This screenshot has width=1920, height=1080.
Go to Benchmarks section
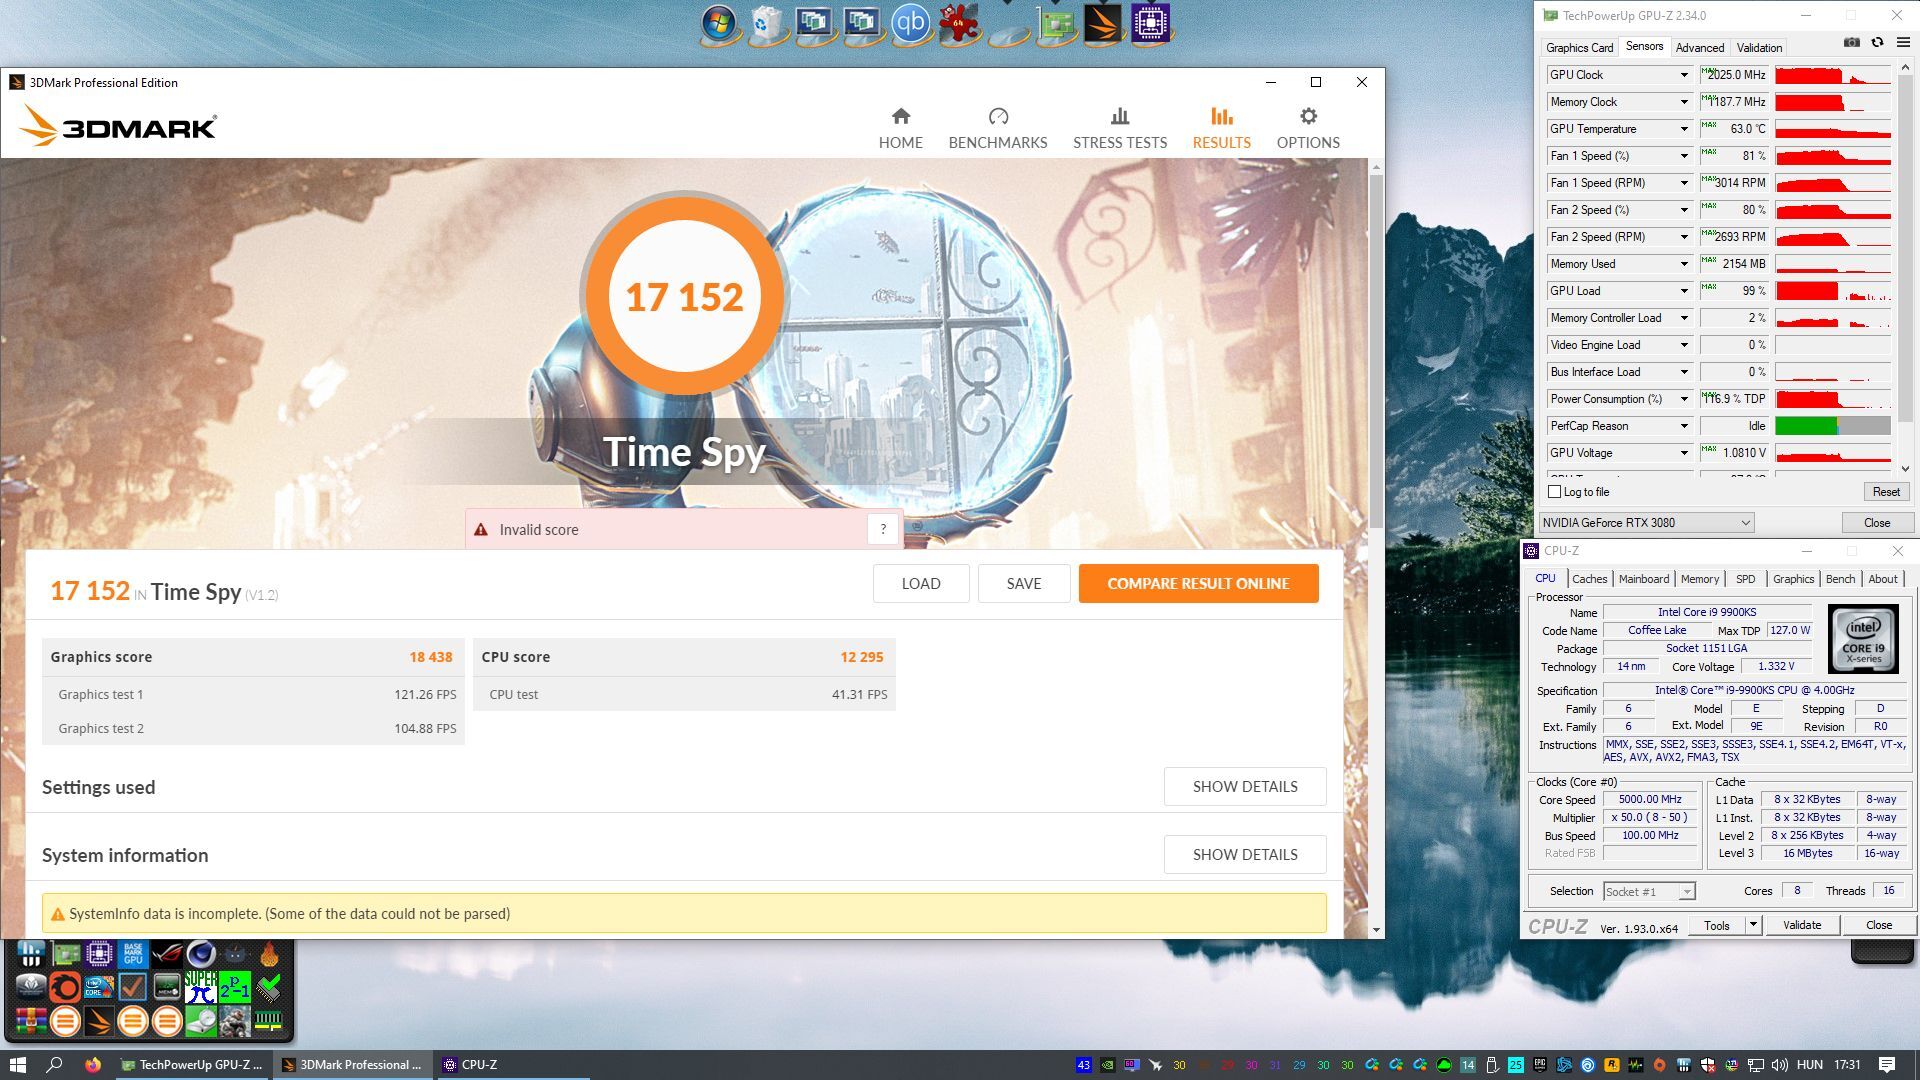[x=997, y=128]
